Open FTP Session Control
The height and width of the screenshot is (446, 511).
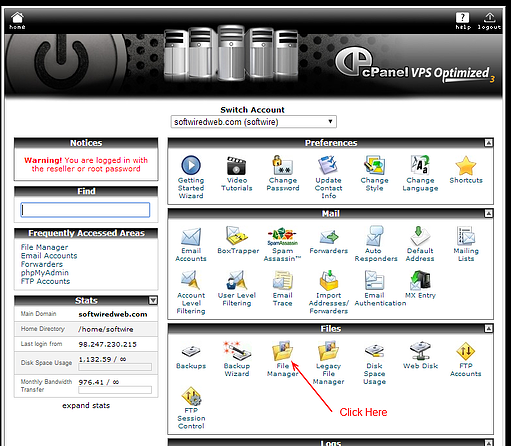[x=191, y=396]
